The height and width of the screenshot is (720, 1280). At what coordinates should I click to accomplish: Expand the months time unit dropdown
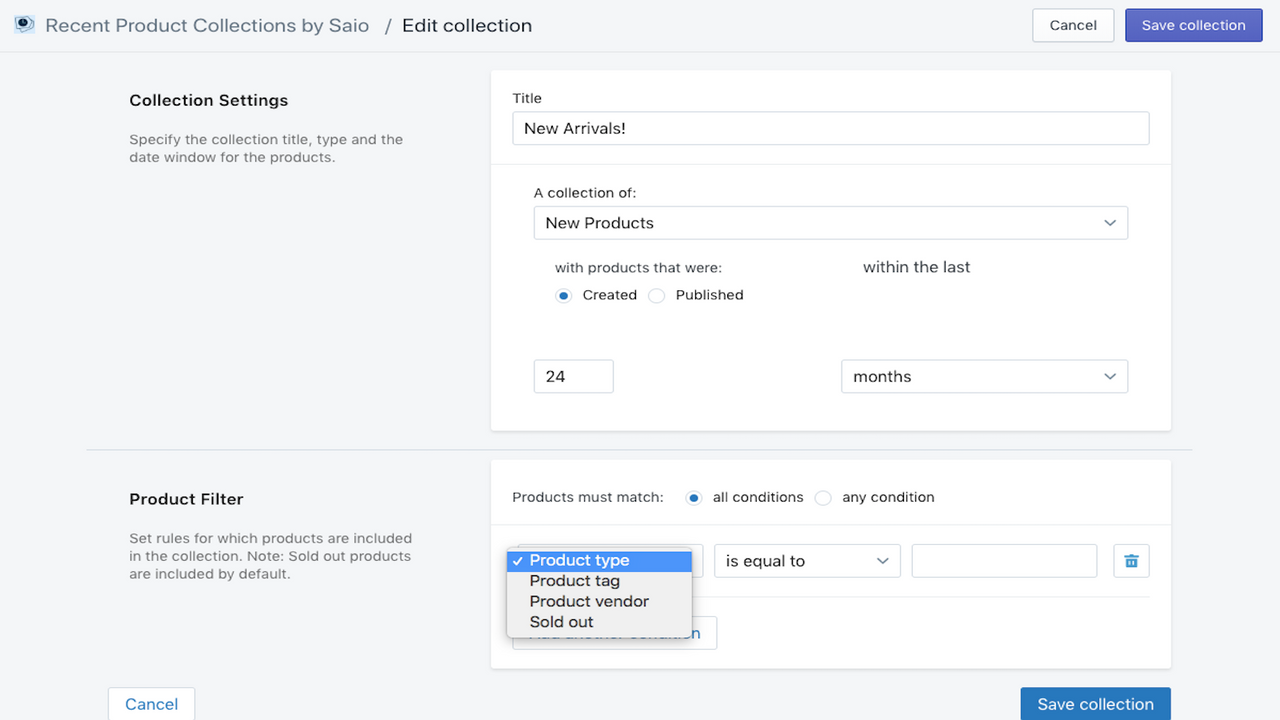(x=984, y=377)
